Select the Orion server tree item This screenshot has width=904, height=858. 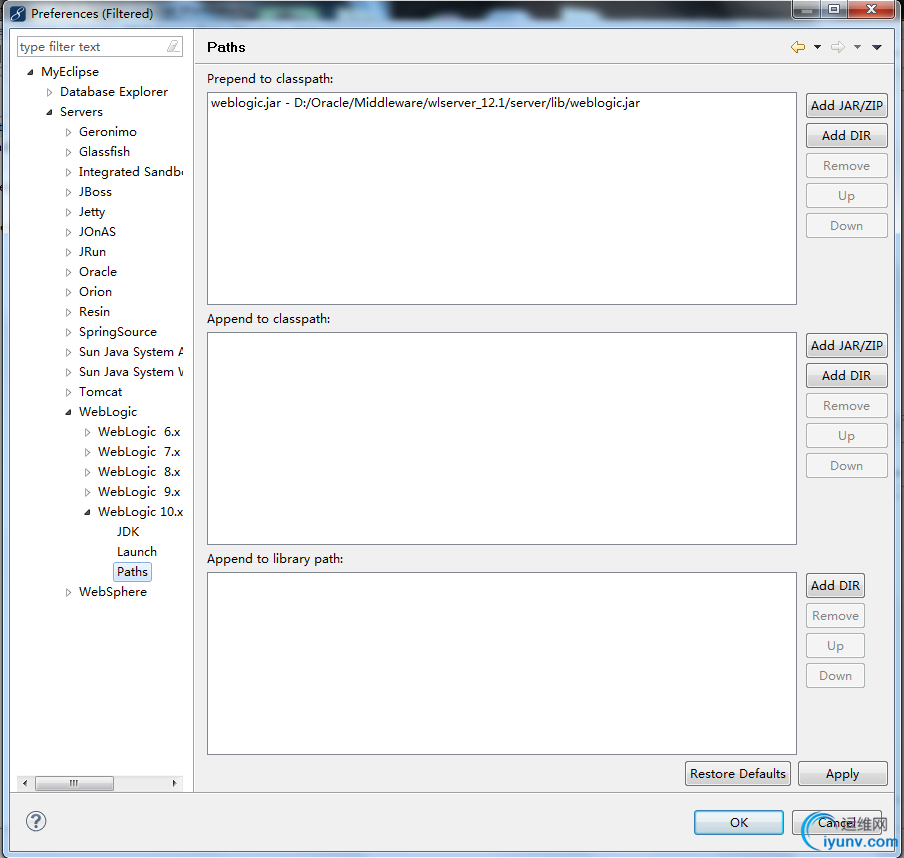pyautogui.click(x=96, y=292)
